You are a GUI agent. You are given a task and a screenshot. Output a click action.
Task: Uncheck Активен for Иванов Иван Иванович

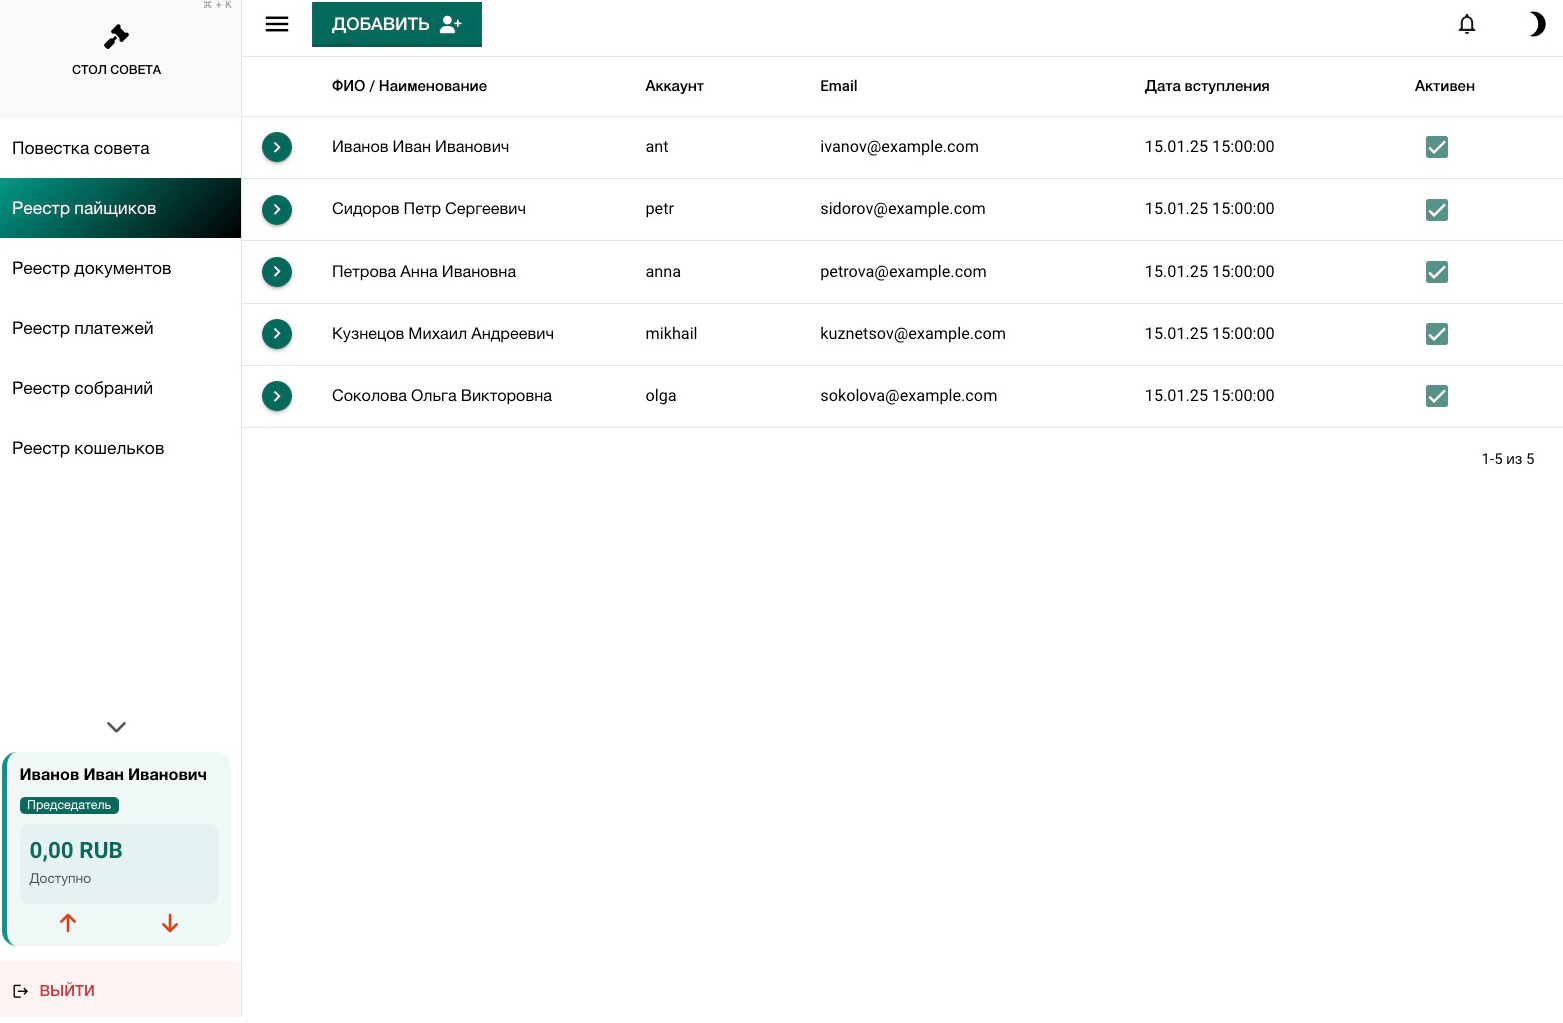tap(1436, 147)
